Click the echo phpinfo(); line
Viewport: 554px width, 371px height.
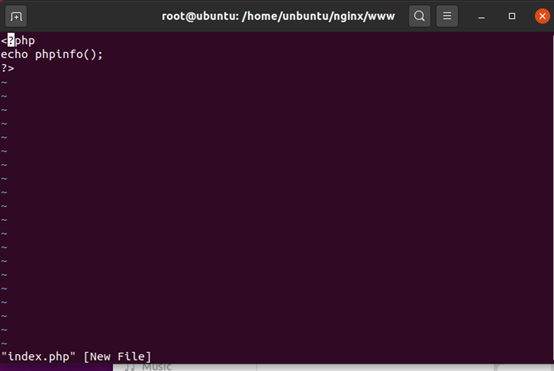click(x=52, y=54)
